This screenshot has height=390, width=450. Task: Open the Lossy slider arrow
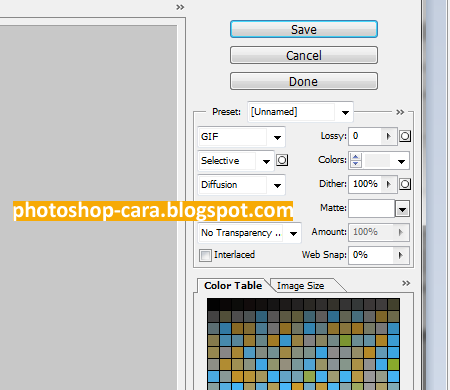(389, 136)
